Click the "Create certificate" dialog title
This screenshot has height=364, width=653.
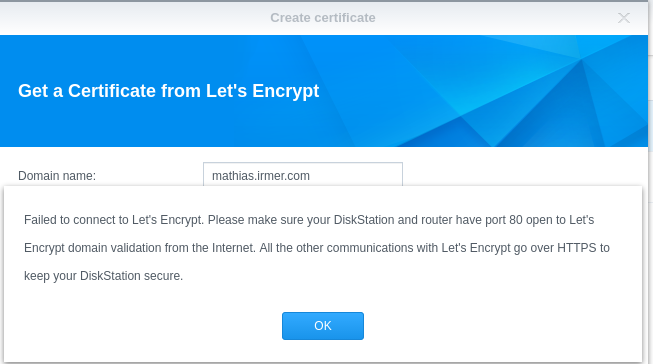pyautogui.click(x=323, y=17)
